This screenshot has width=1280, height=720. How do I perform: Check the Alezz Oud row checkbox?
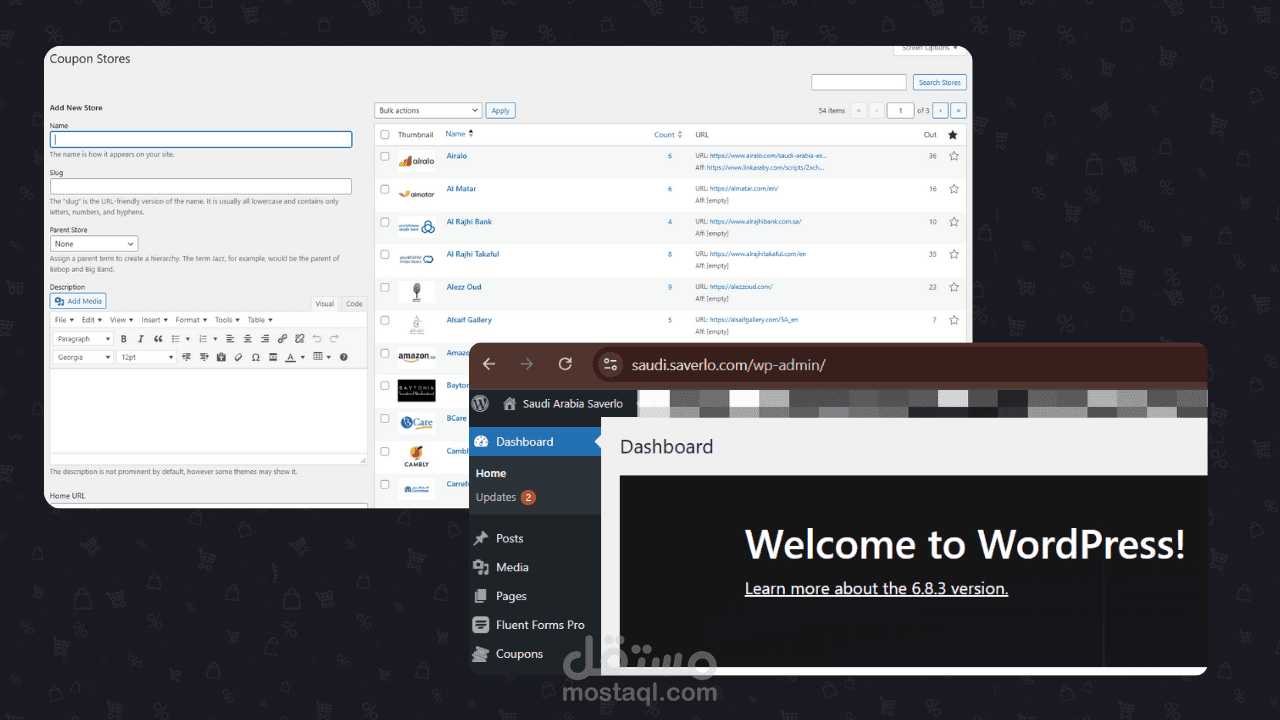(384, 287)
